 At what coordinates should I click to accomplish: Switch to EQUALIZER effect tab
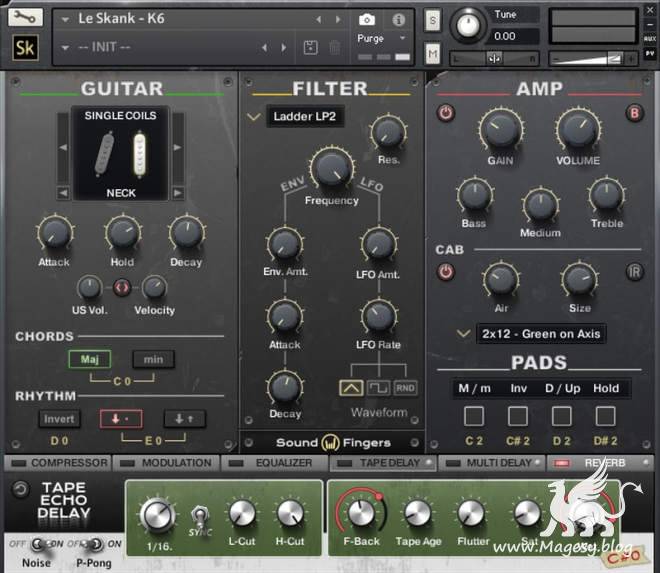pyautogui.click(x=274, y=463)
